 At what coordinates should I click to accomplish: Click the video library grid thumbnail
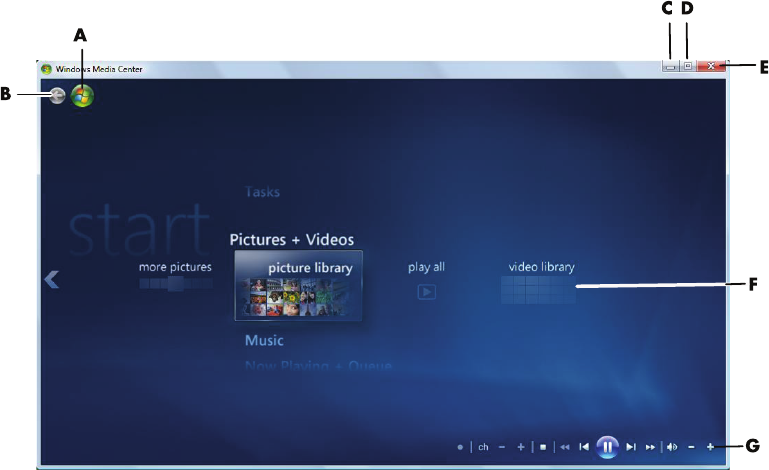point(538,289)
